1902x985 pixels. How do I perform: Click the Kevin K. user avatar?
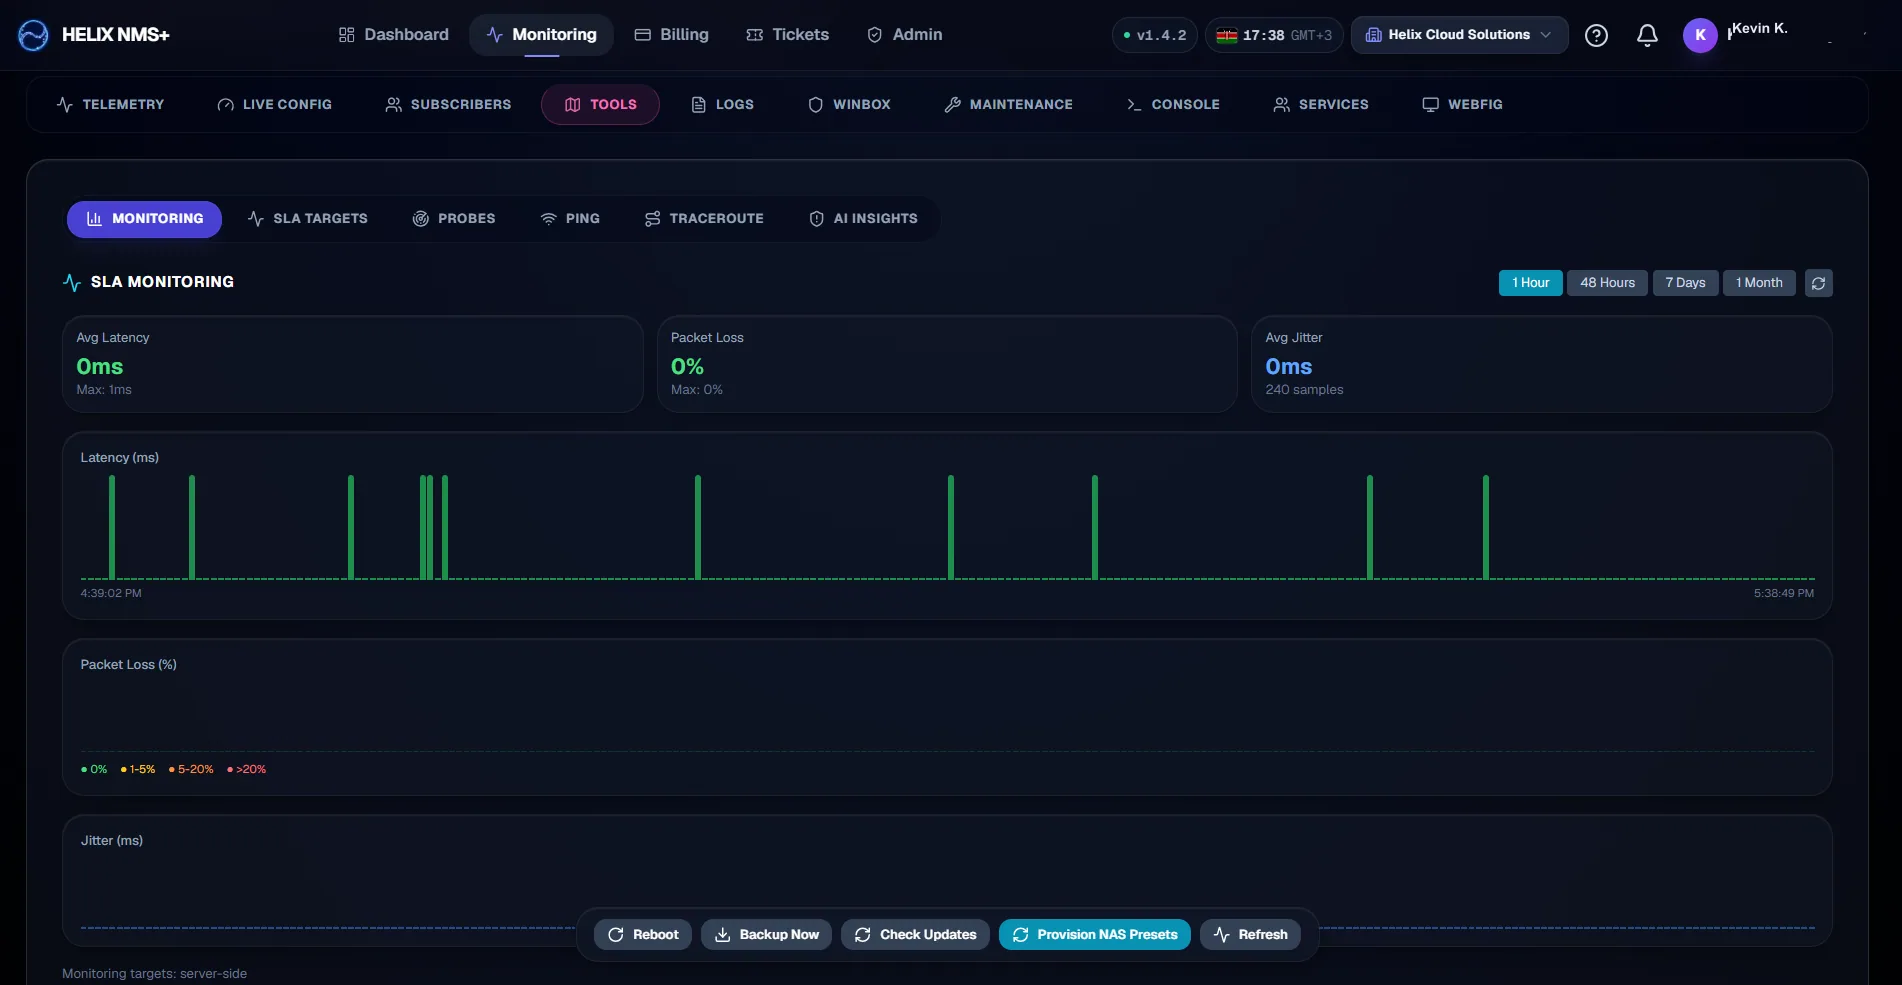click(1700, 35)
